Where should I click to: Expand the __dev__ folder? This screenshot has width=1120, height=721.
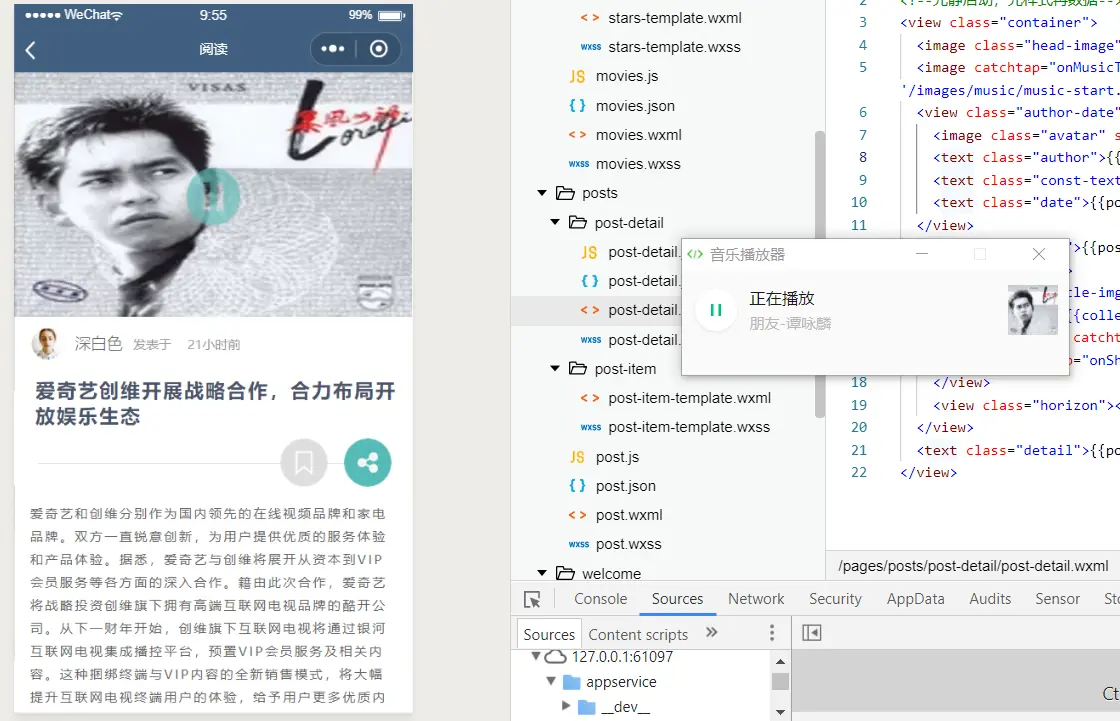(x=566, y=706)
